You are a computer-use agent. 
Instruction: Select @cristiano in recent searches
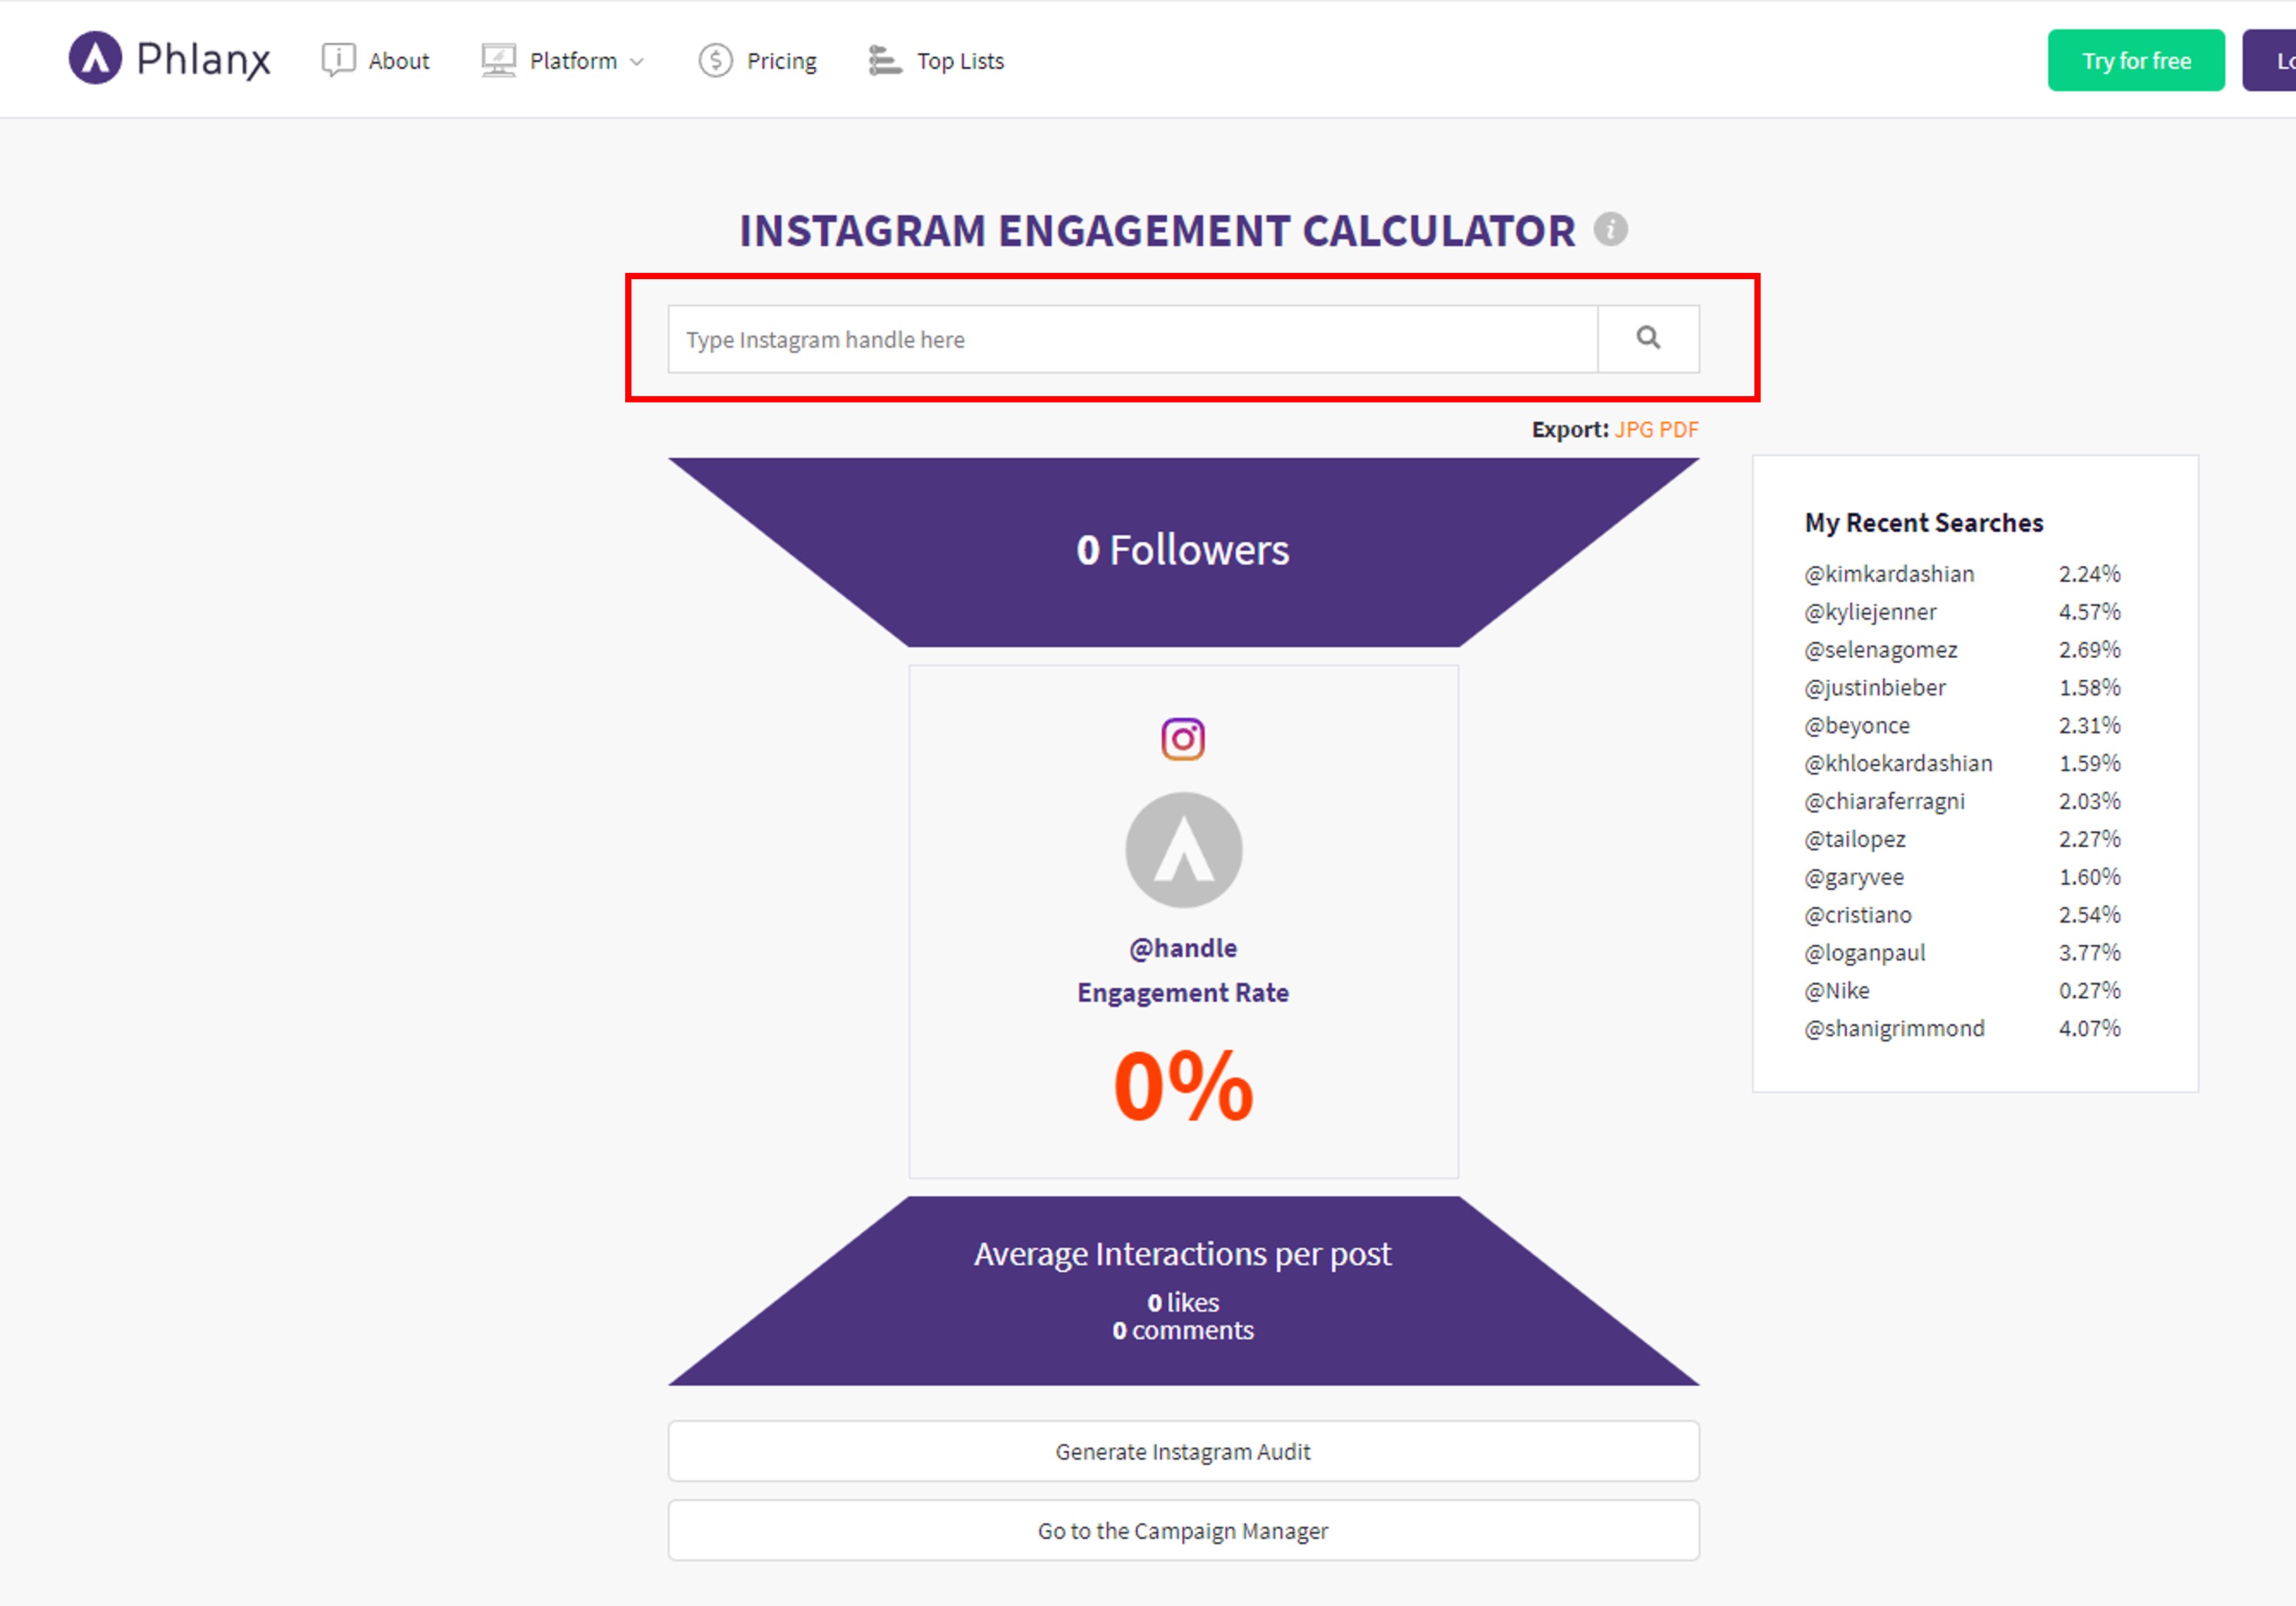[x=1858, y=915]
